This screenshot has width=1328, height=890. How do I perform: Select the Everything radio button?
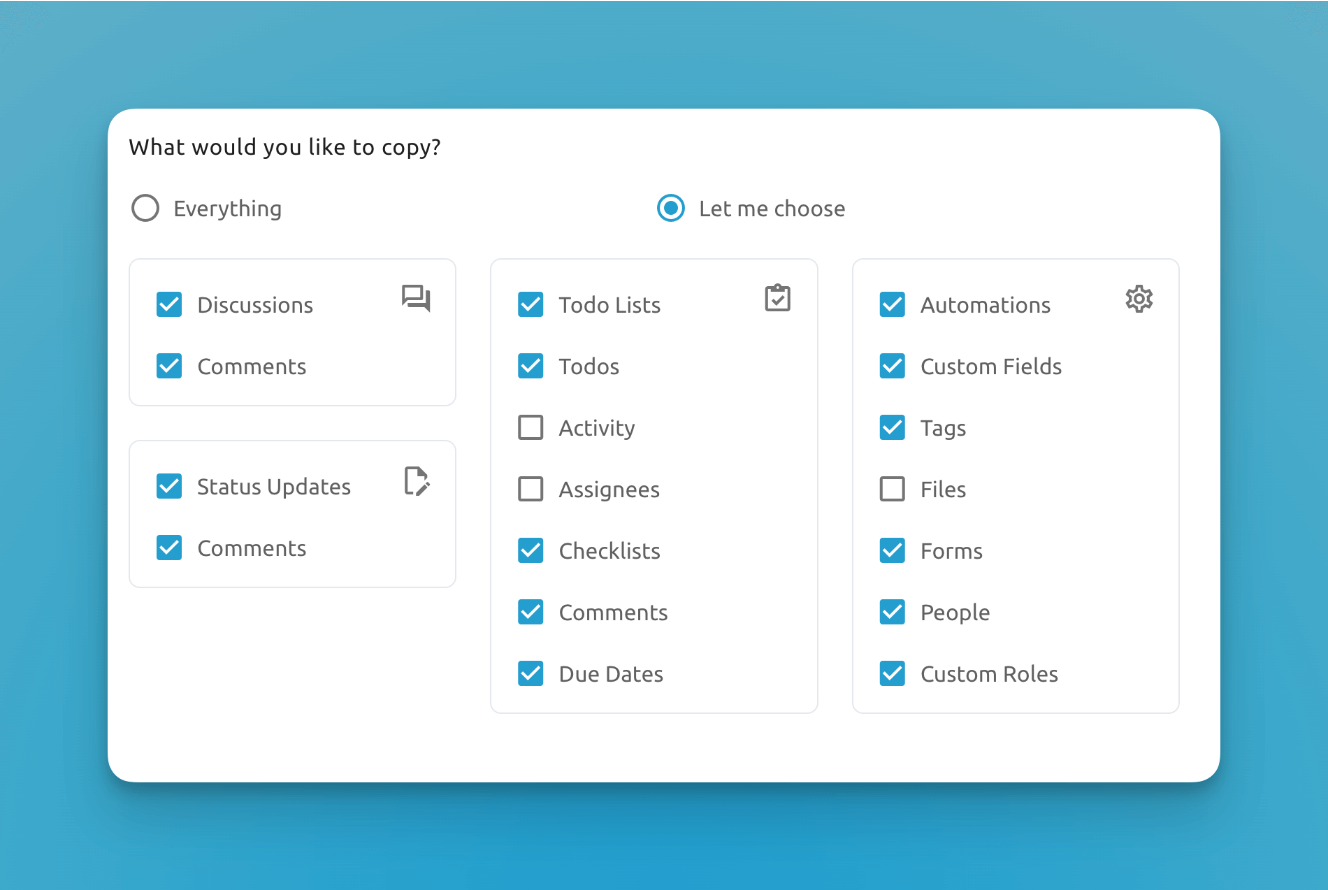point(146,209)
